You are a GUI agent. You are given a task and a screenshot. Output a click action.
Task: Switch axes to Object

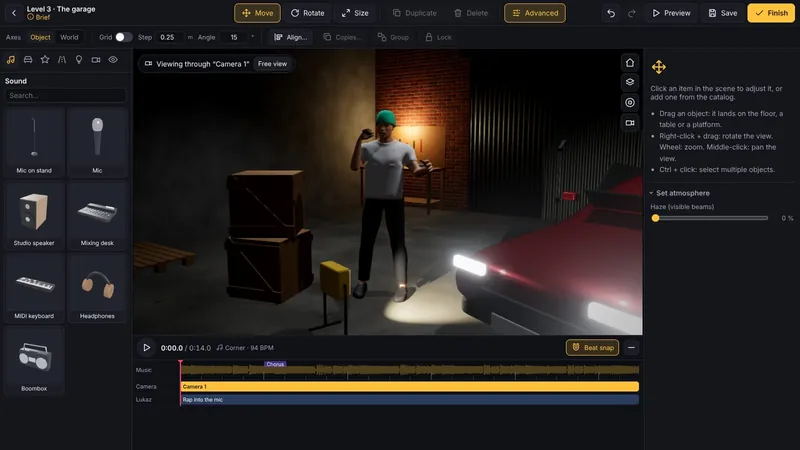pos(40,37)
